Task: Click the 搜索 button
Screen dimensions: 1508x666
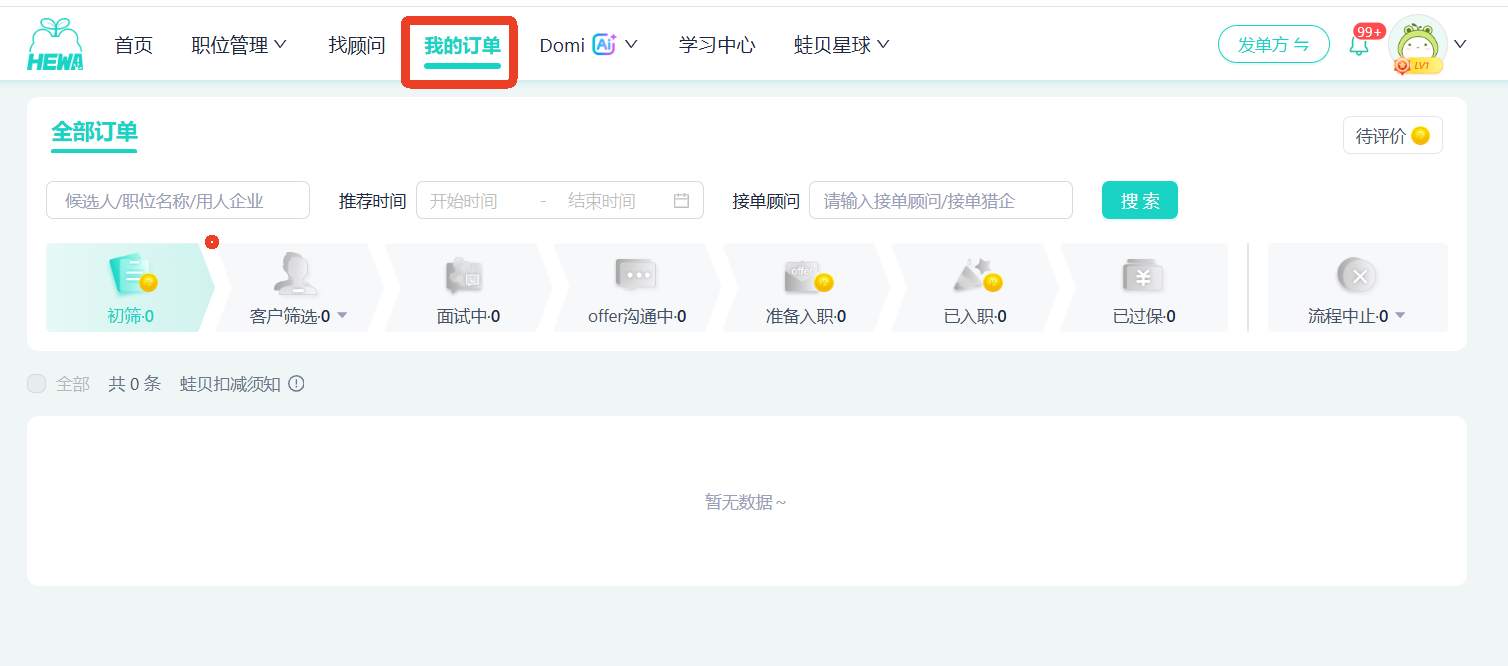Action: tap(1140, 200)
